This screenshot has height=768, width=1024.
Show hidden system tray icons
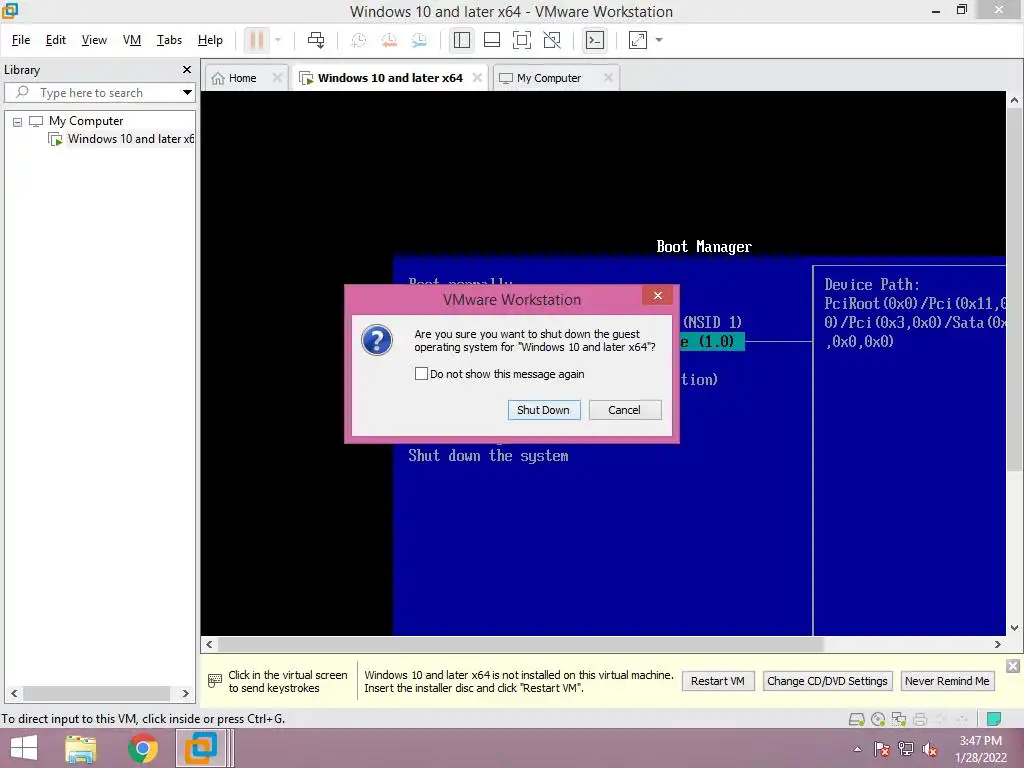click(857, 749)
